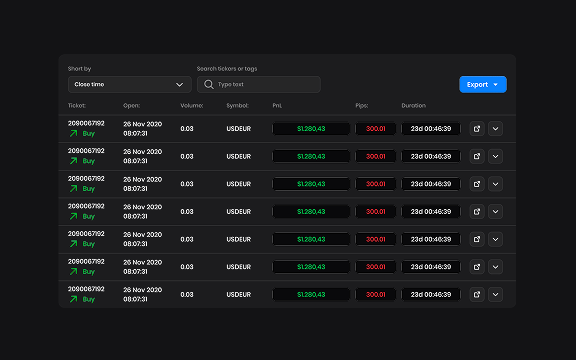Expand last trade row details chevron
Viewport: 576px width, 360px height.
[495, 295]
